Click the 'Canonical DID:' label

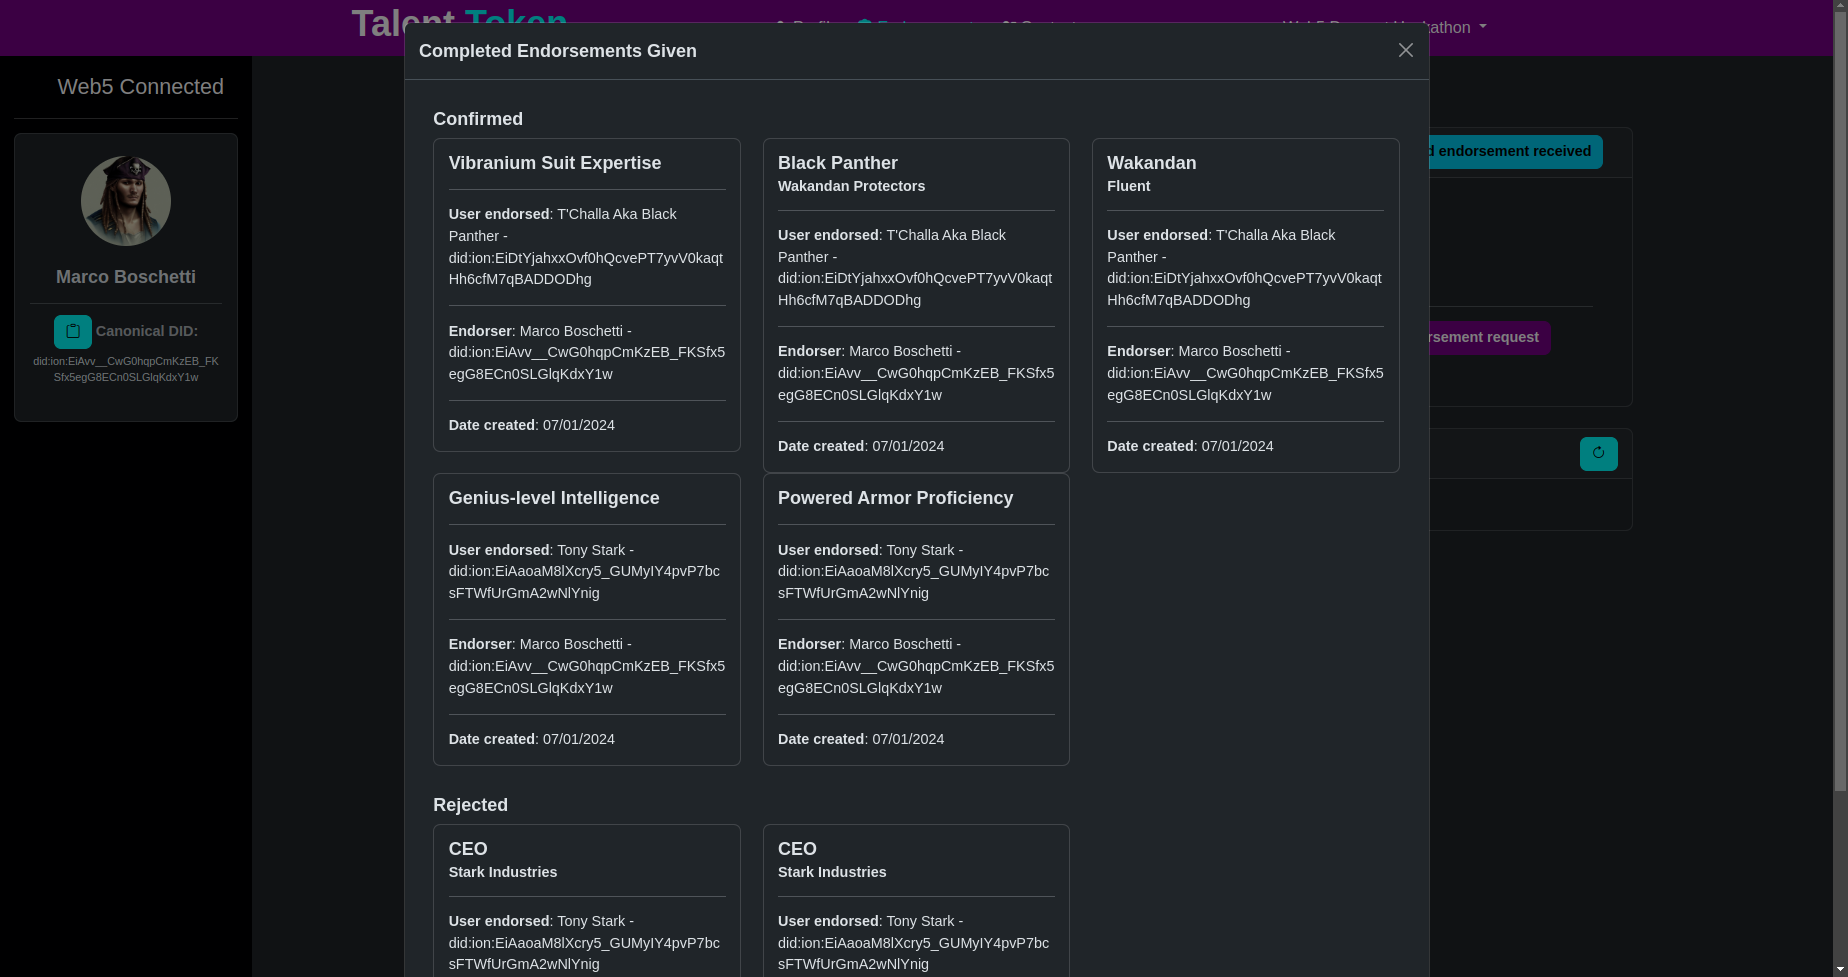point(147,331)
